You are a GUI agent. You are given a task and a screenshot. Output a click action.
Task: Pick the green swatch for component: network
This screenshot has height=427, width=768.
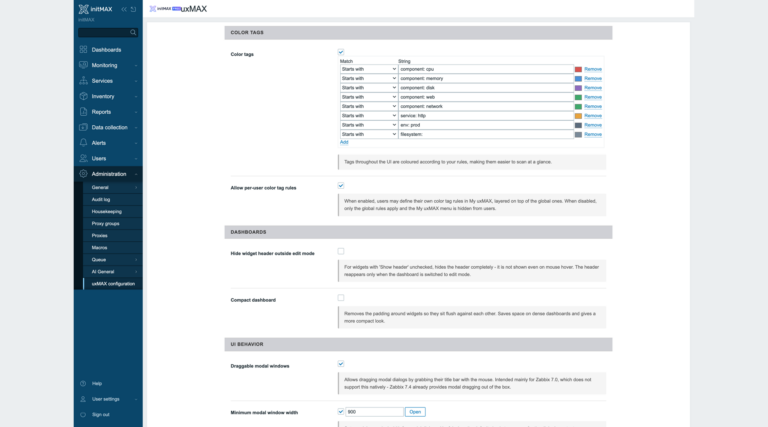pos(578,107)
